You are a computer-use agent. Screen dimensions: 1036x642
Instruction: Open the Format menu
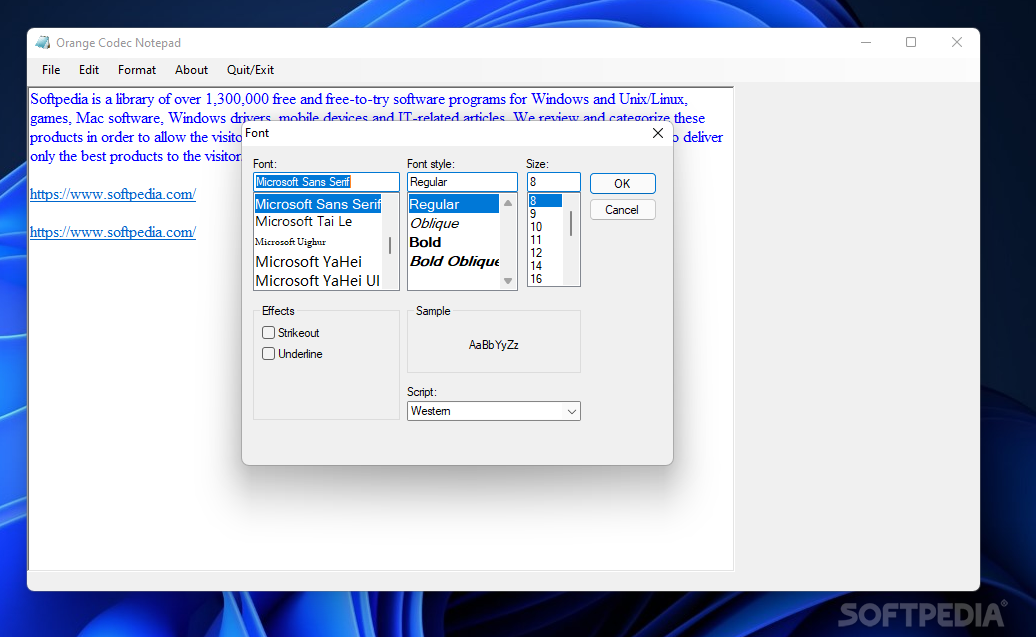click(137, 70)
